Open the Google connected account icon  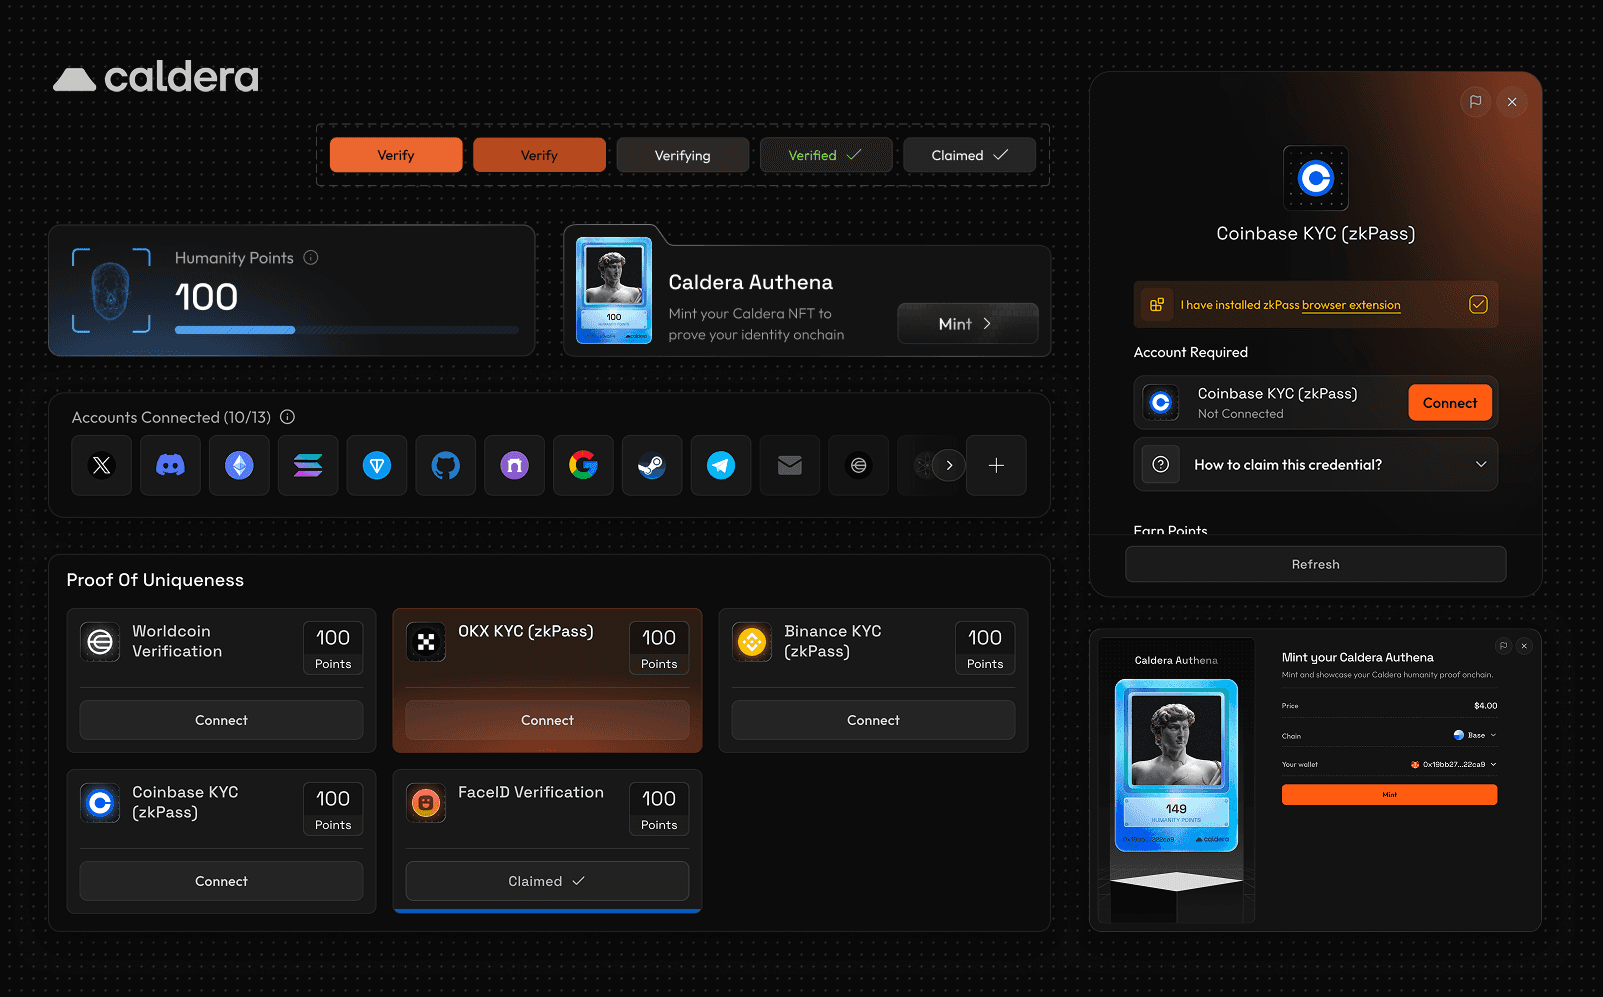click(x=583, y=465)
